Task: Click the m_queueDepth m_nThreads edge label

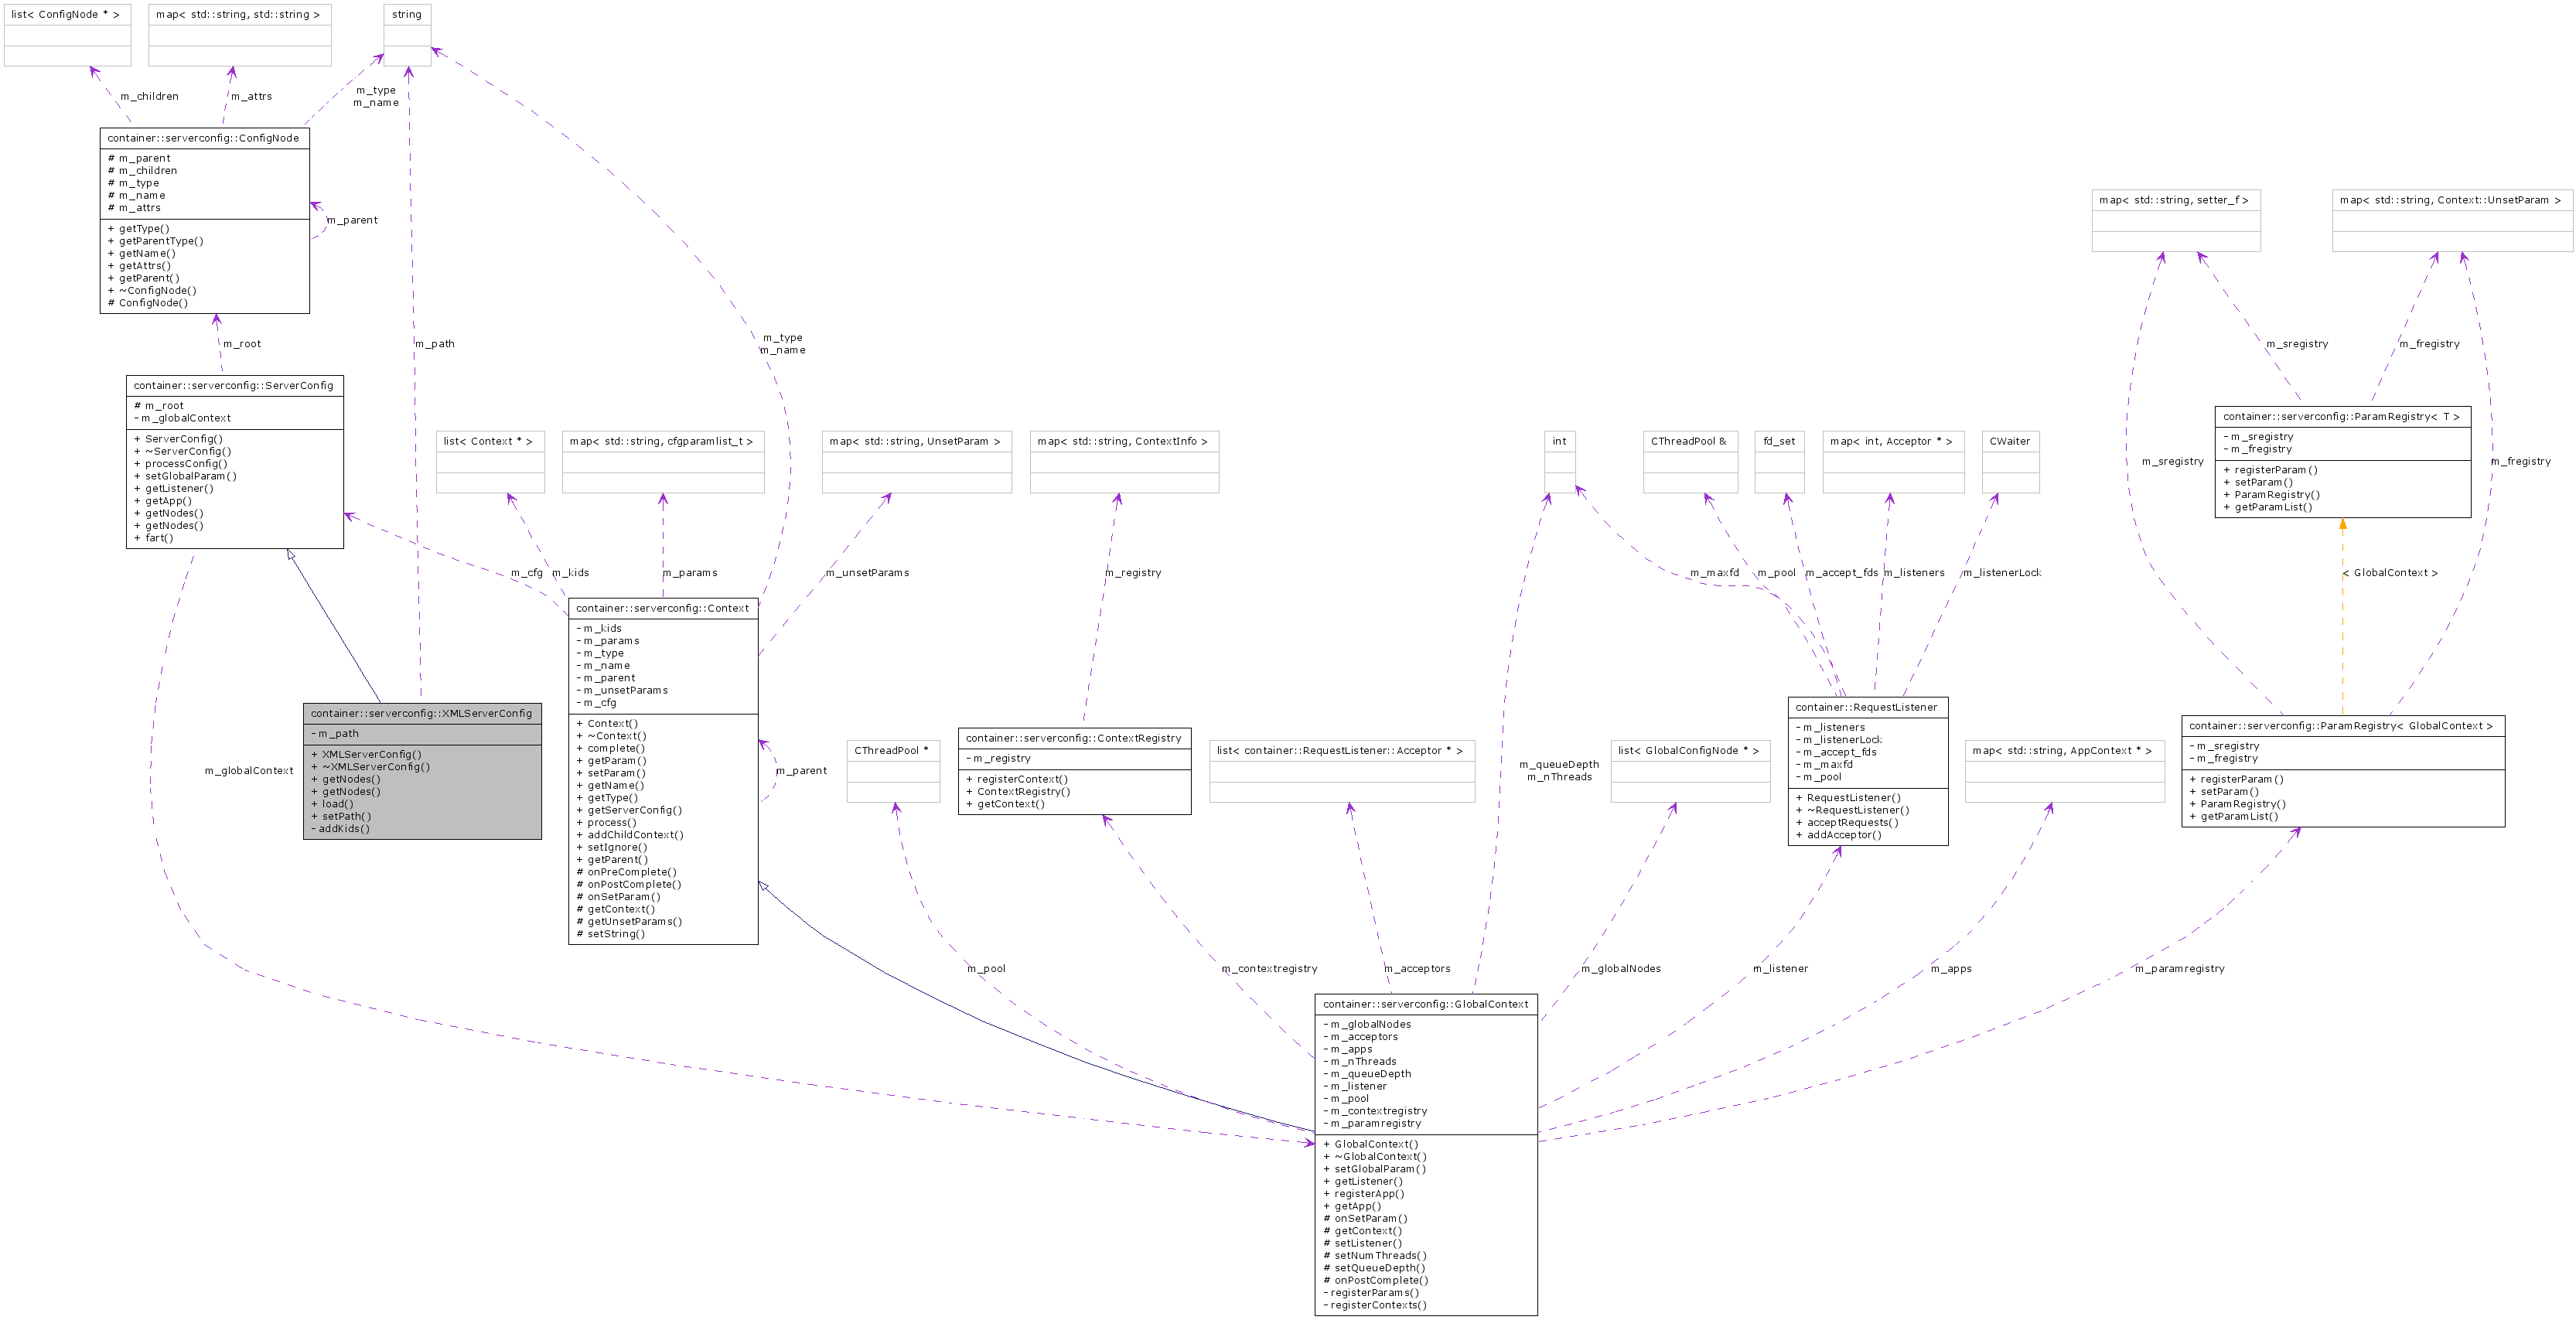Action: 1559,771
